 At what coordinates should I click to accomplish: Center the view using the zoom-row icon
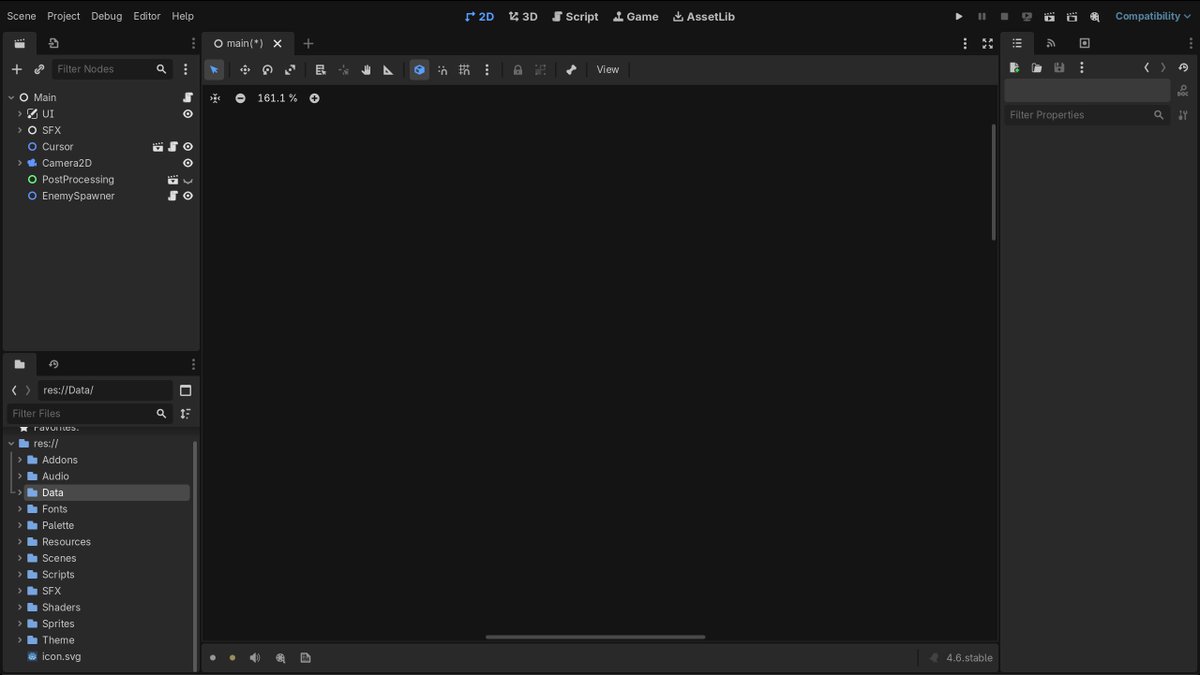click(215, 98)
